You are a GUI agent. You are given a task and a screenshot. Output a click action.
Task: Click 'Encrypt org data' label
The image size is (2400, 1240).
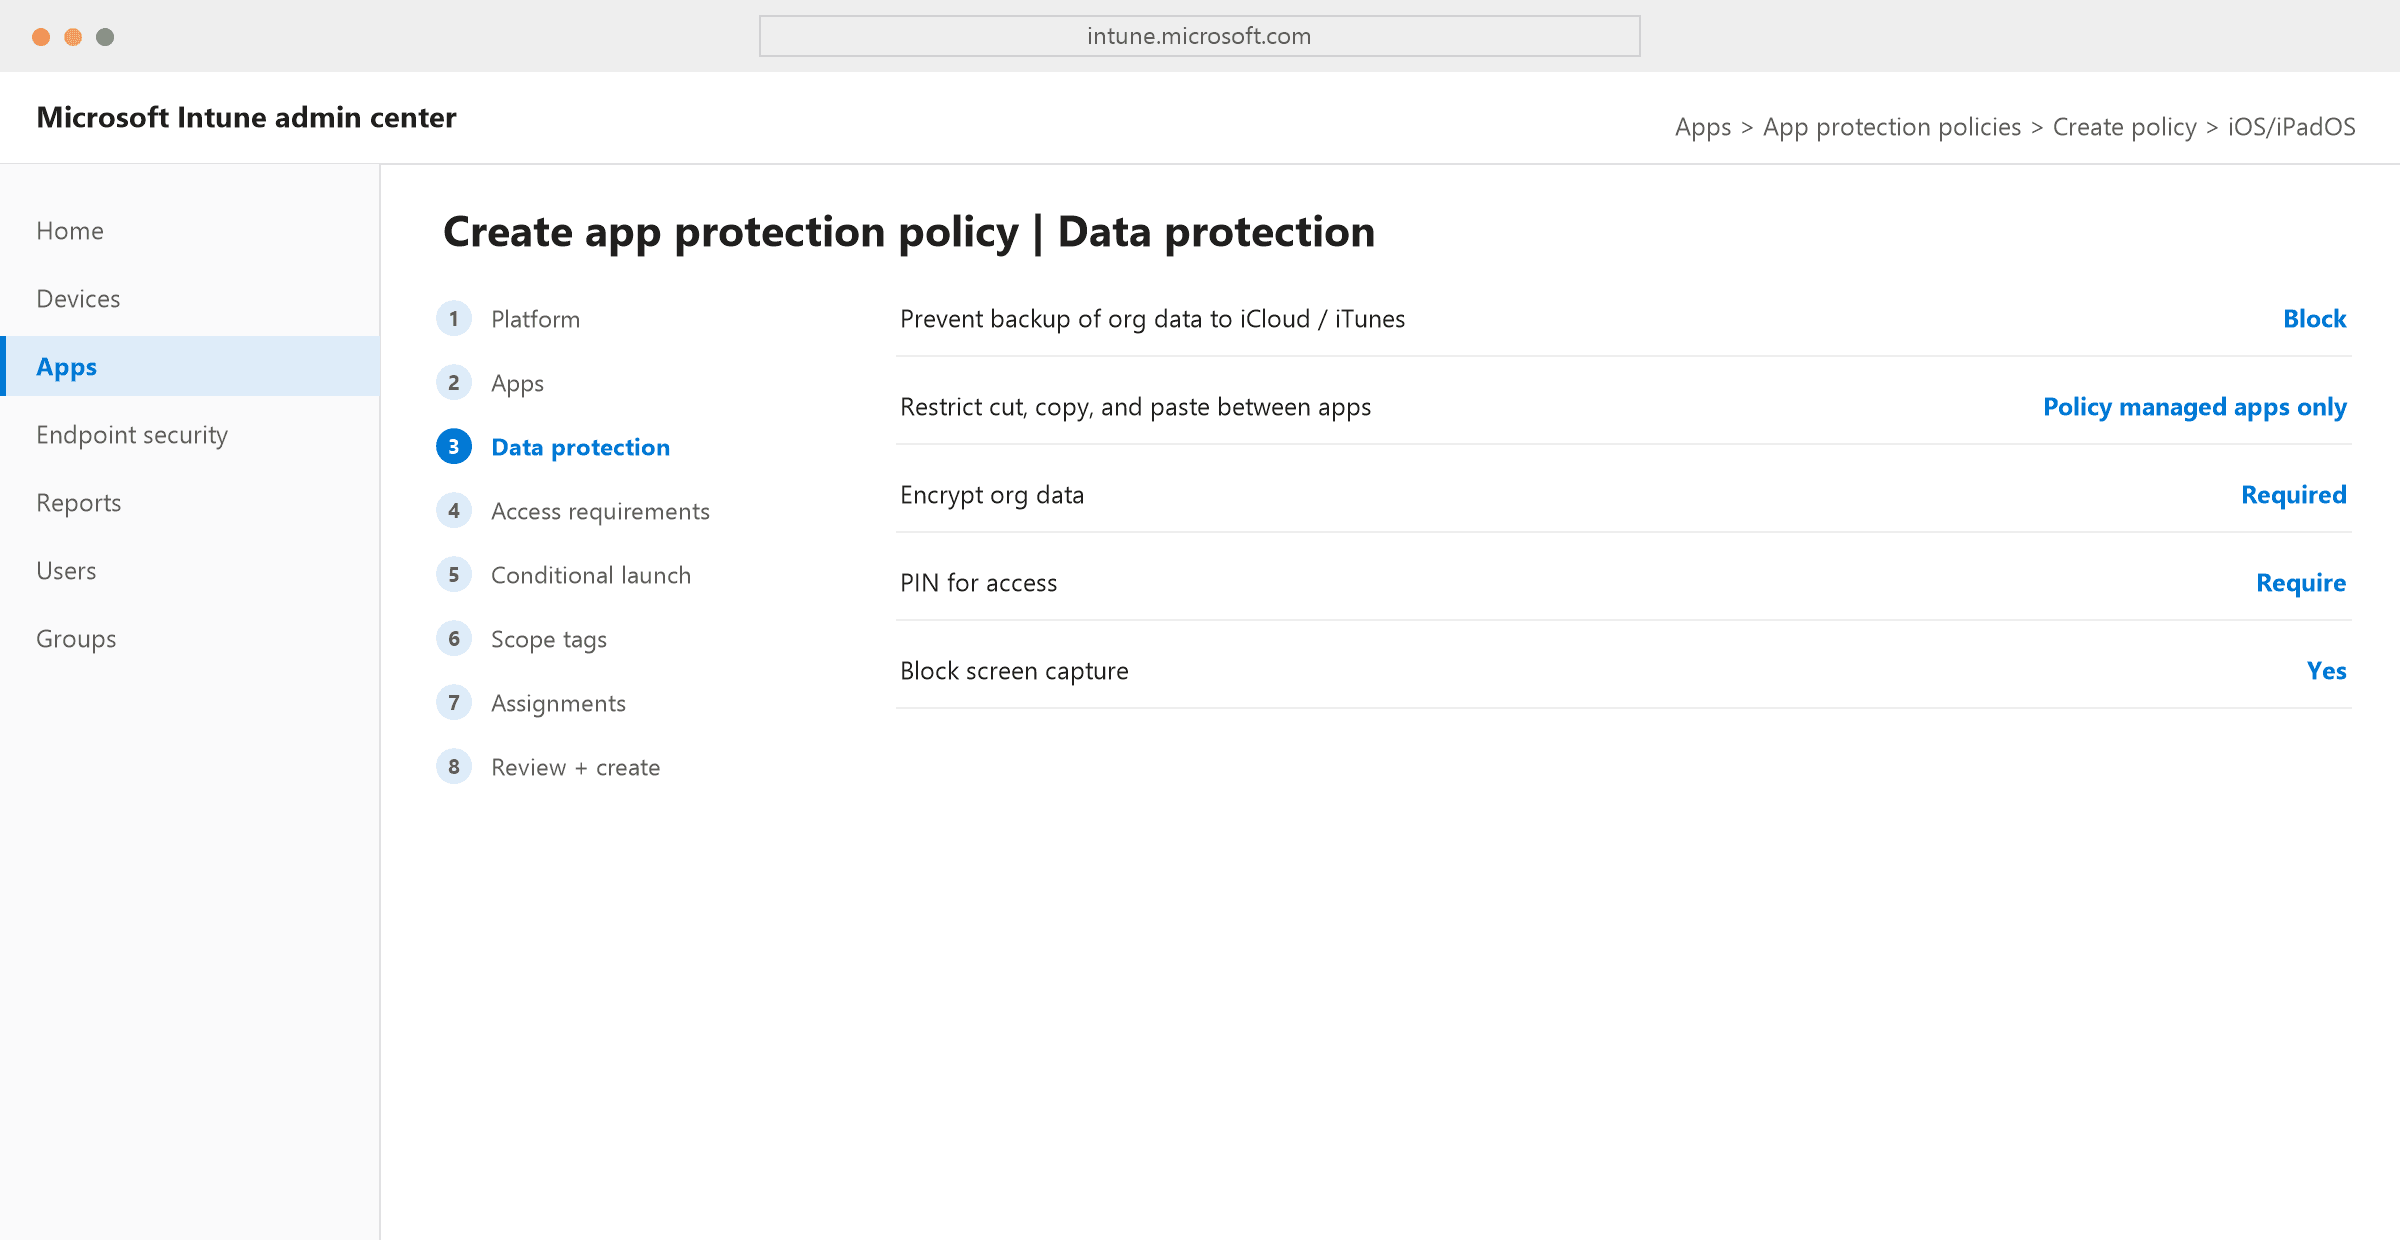click(x=992, y=496)
